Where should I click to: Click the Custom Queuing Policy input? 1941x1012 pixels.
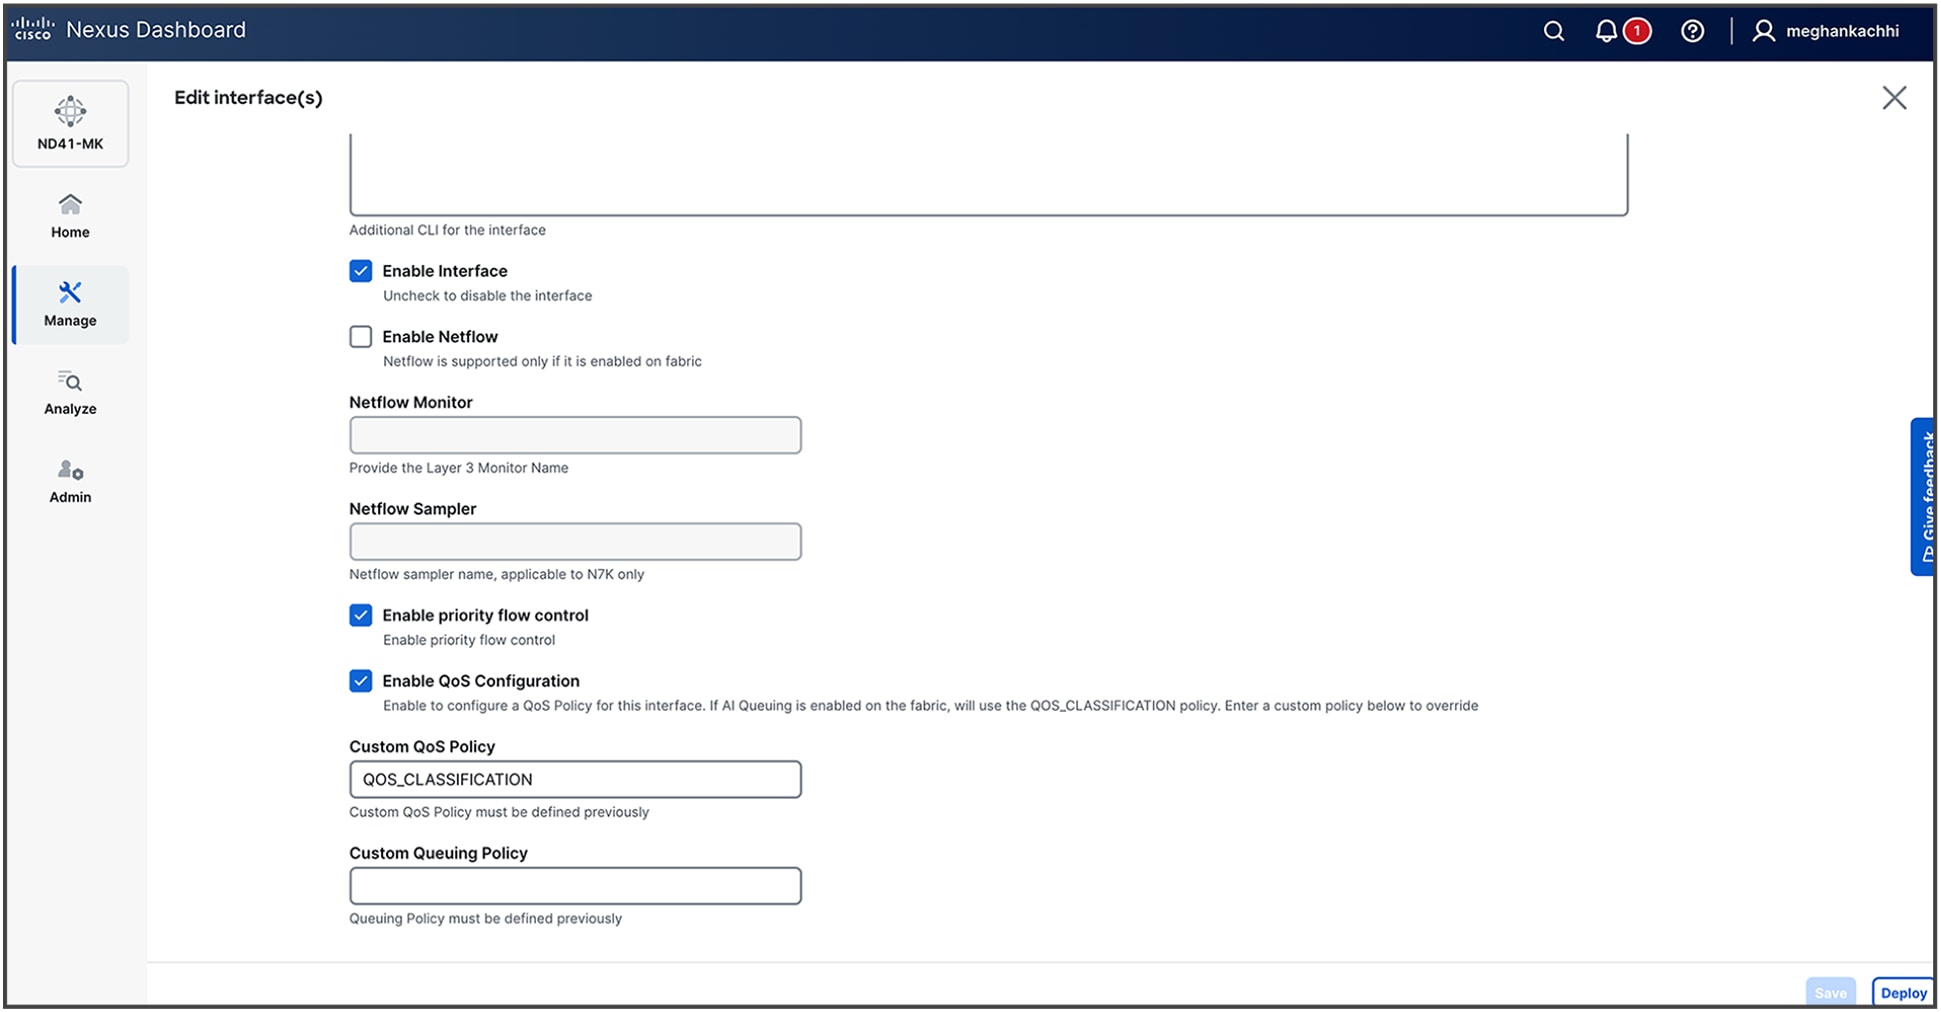(x=575, y=886)
